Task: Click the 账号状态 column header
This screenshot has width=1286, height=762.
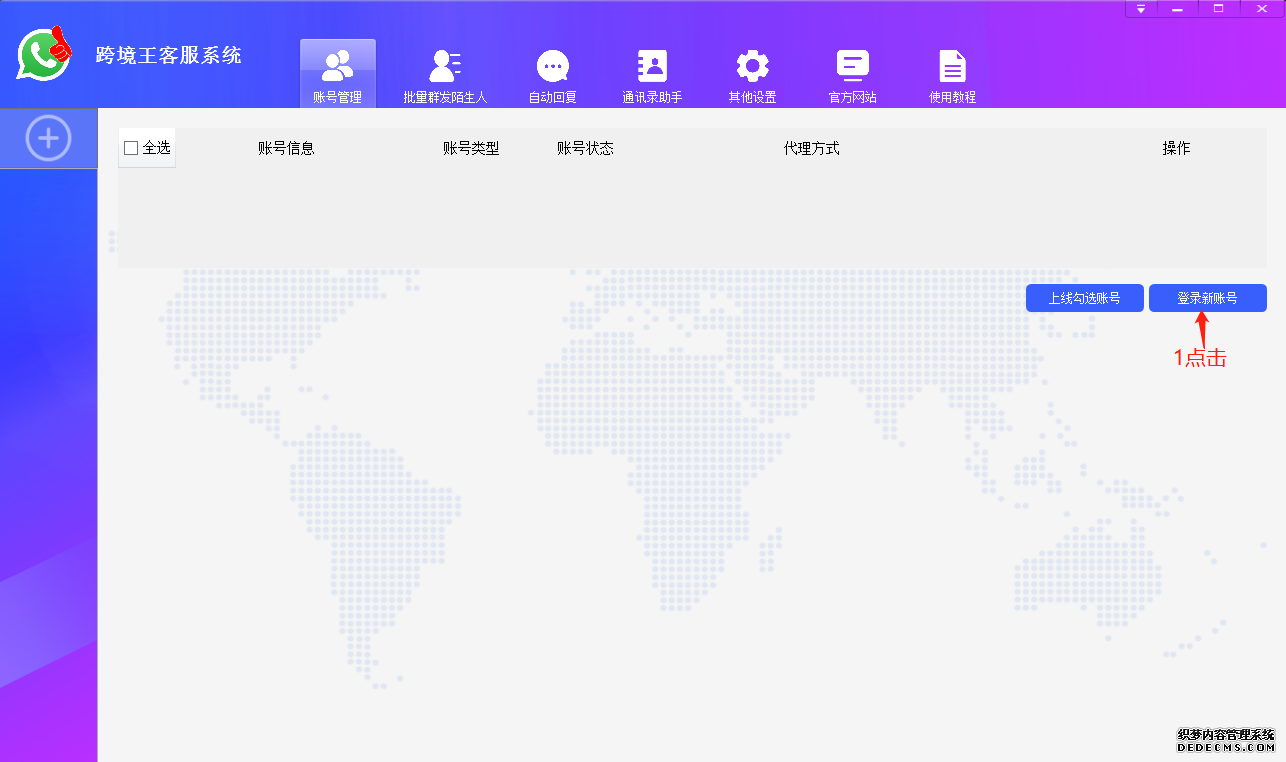Action: [x=585, y=148]
